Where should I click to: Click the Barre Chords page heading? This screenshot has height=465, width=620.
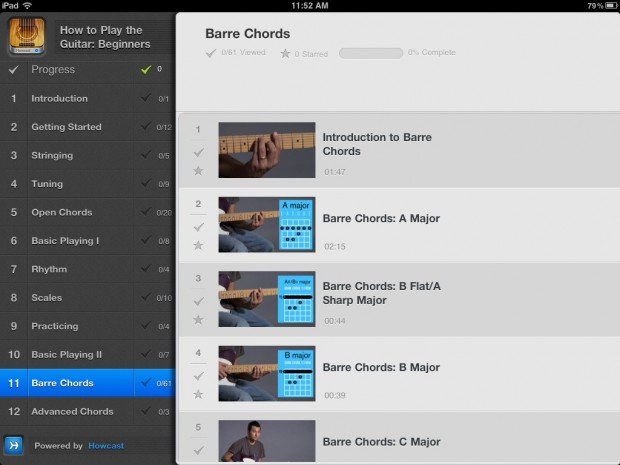click(x=248, y=34)
